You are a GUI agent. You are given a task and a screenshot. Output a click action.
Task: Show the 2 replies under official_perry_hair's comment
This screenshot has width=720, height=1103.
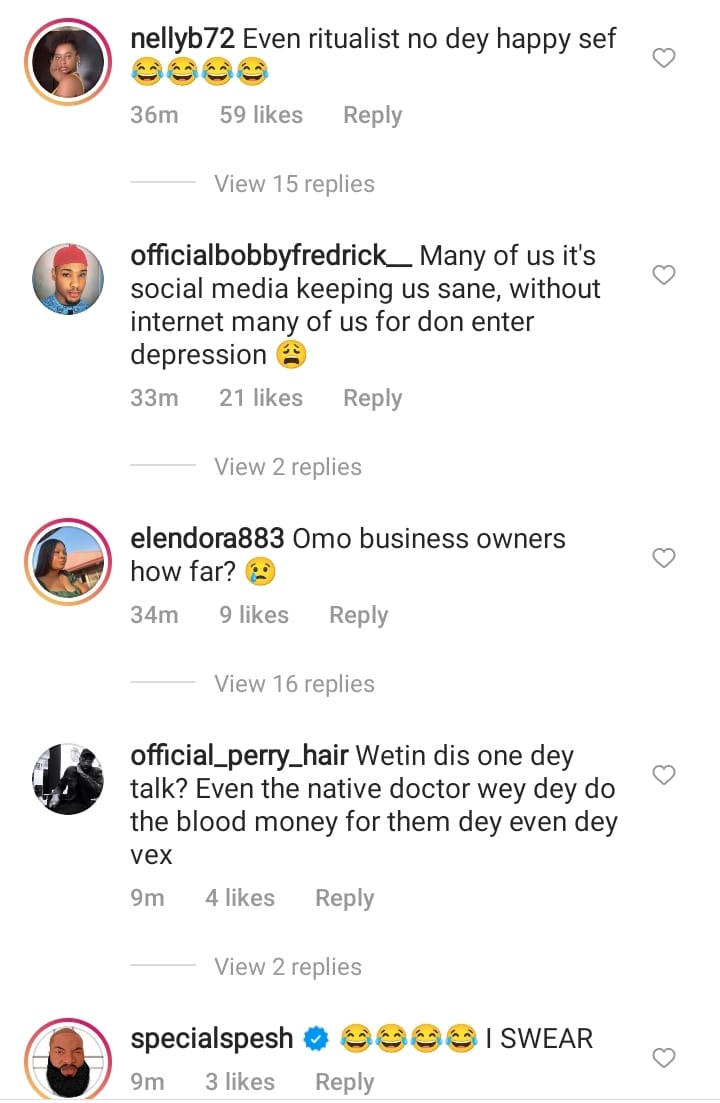pos(288,967)
